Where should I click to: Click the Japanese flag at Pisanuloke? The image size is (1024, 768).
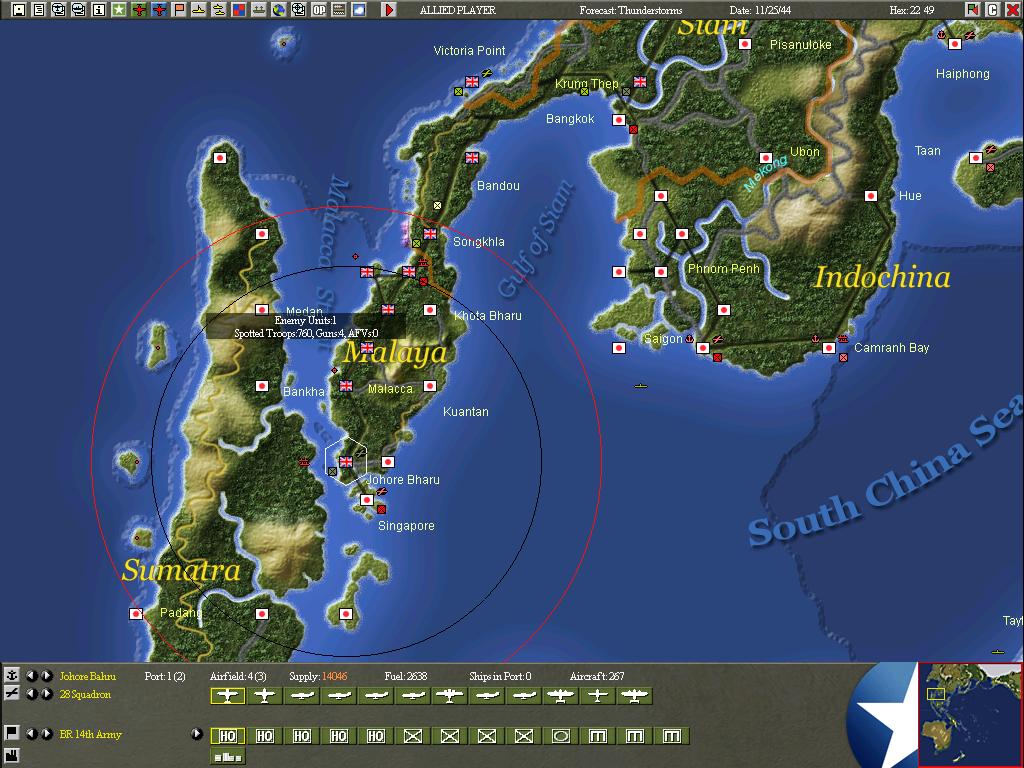[744, 44]
